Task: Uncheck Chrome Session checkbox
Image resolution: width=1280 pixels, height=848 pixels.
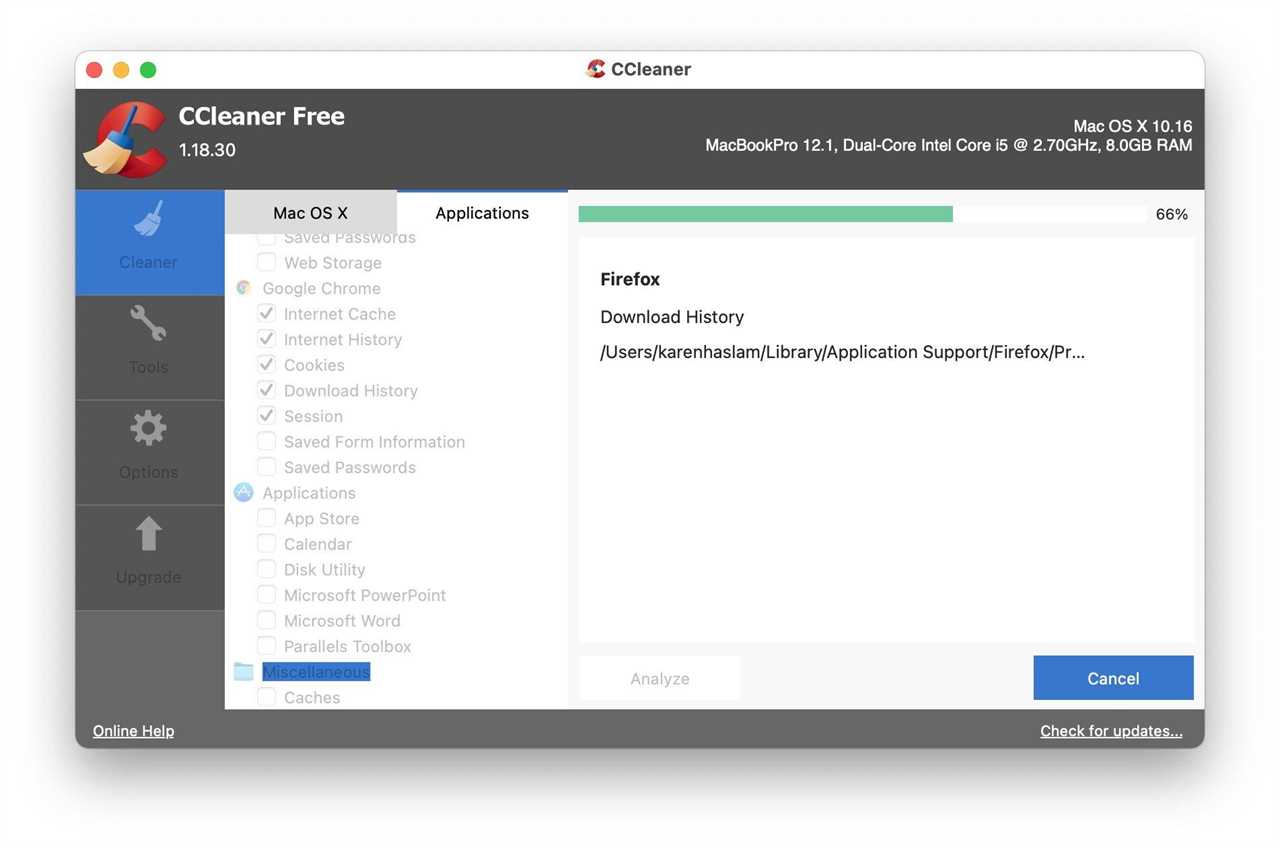Action: 266,415
